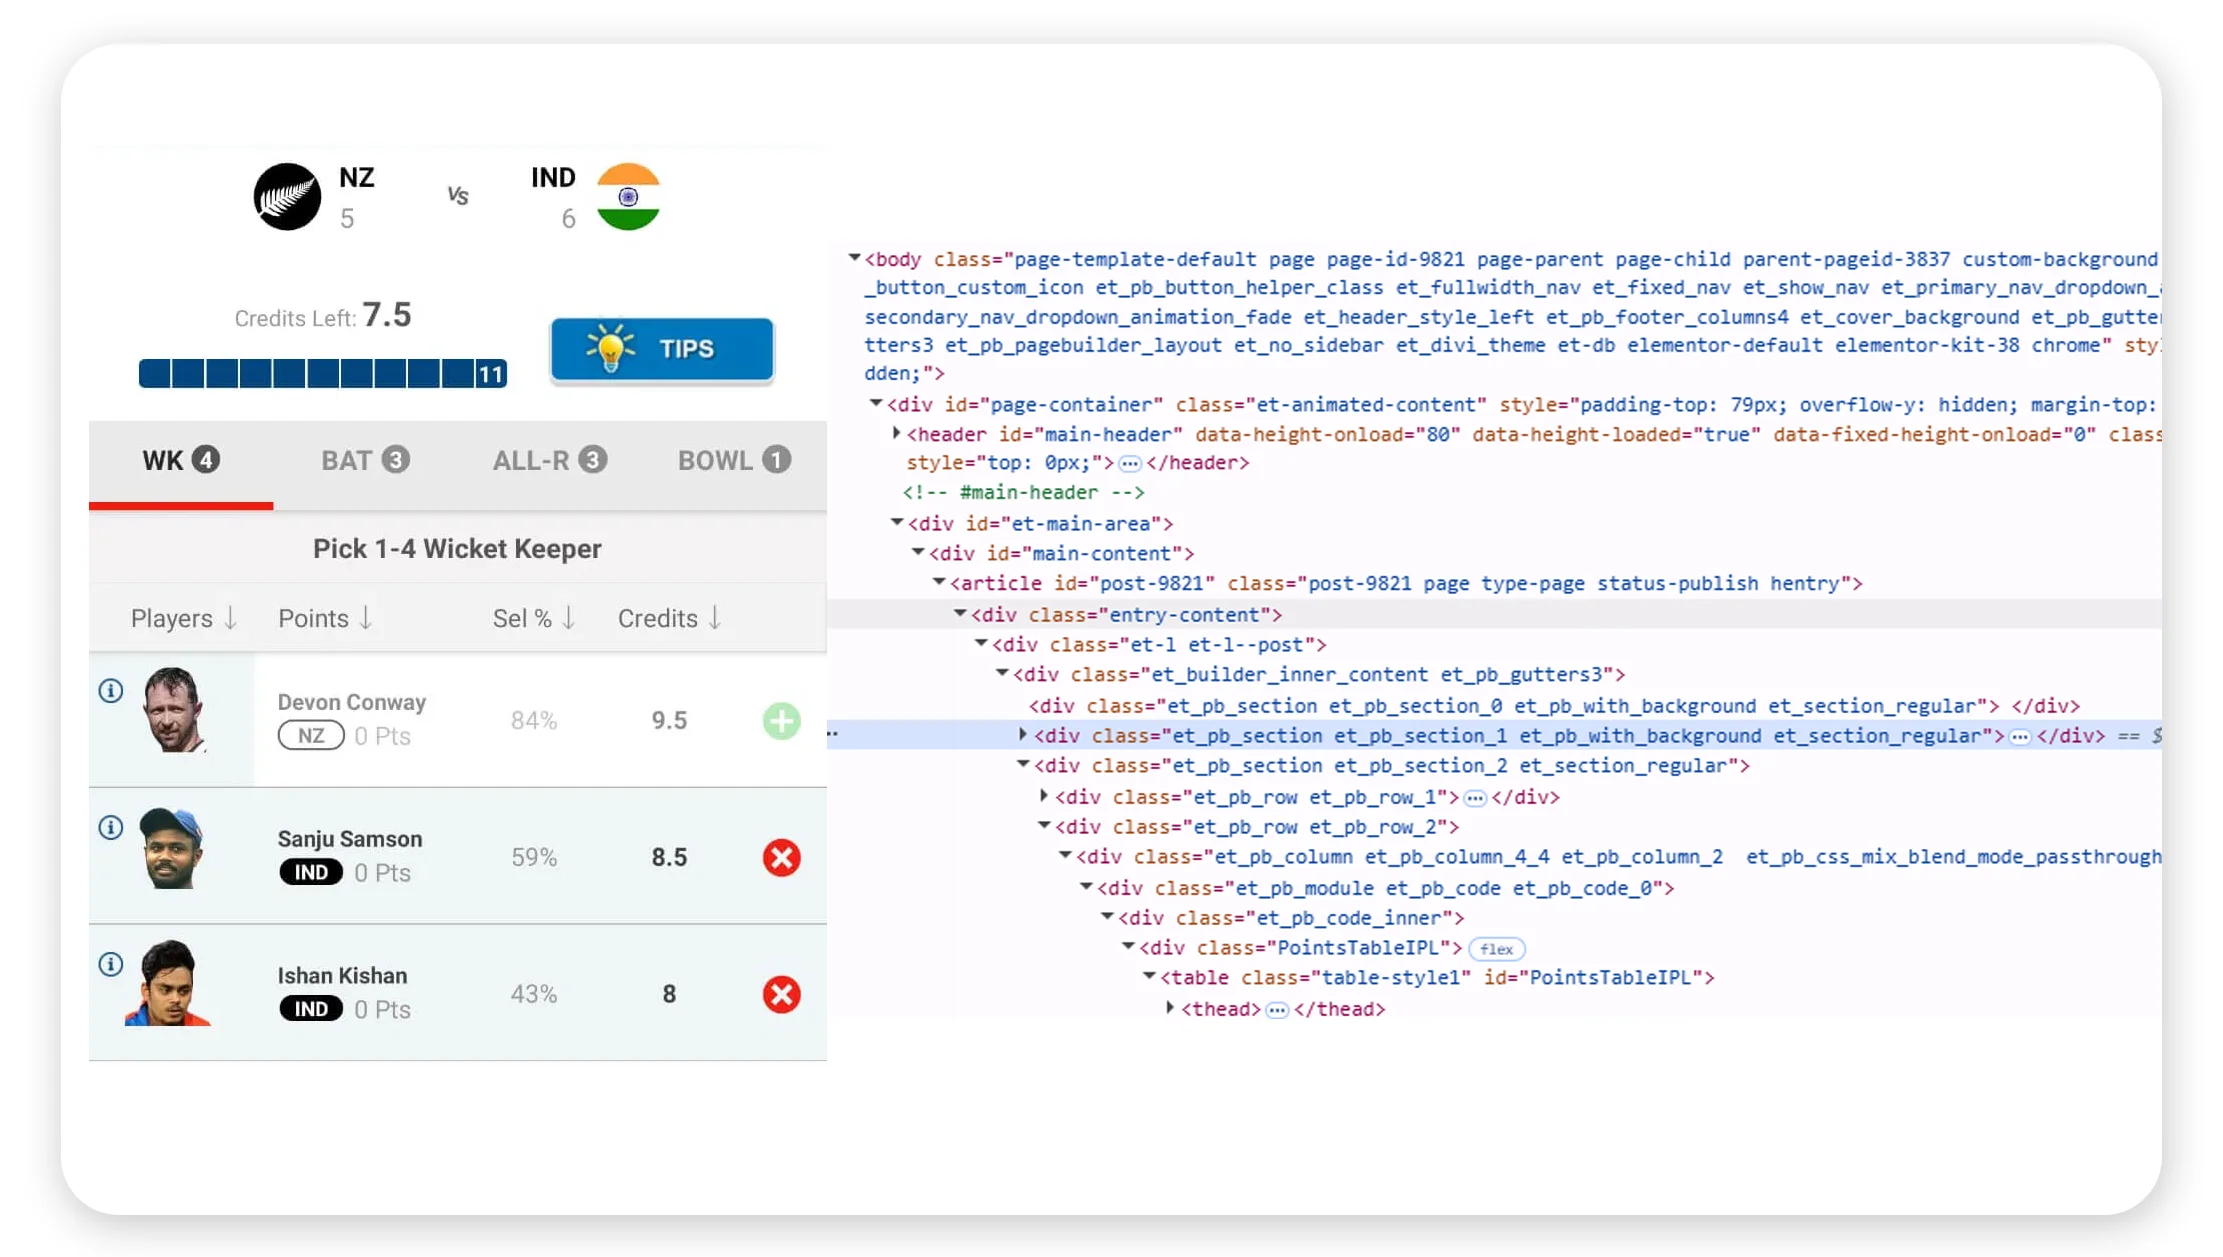The width and height of the screenshot is (2223, 1257).
Task: Remove Ishan Kishan with red cross icon
Action: [x=781, y=995]
